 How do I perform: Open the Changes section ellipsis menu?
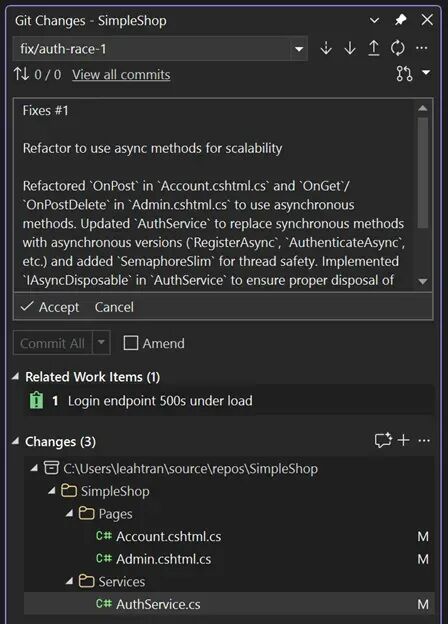[424, 441]
